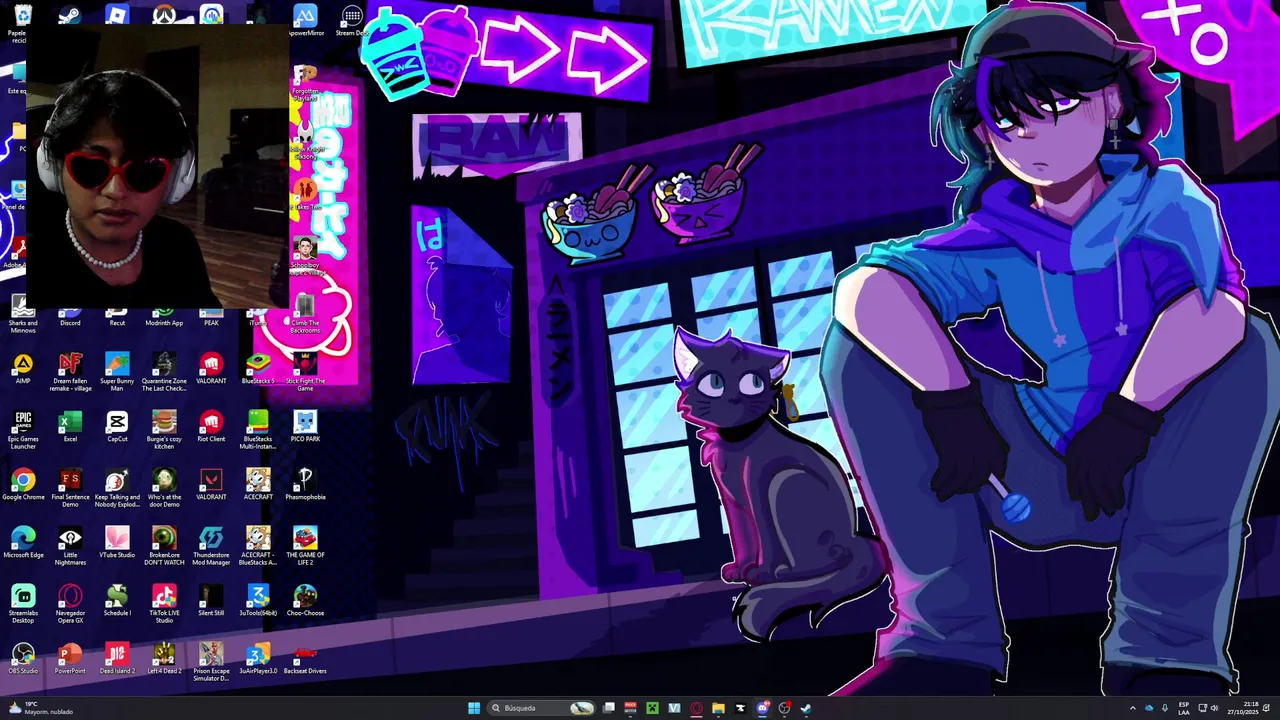The height and width of the screenshot is (720, 1280).
Task: Click the webcam overlay window
Action: (x=157, y=166)
